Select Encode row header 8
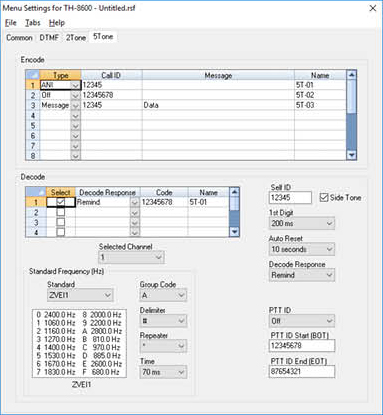The height and width of the screenshot is (415, 383). 33,156
